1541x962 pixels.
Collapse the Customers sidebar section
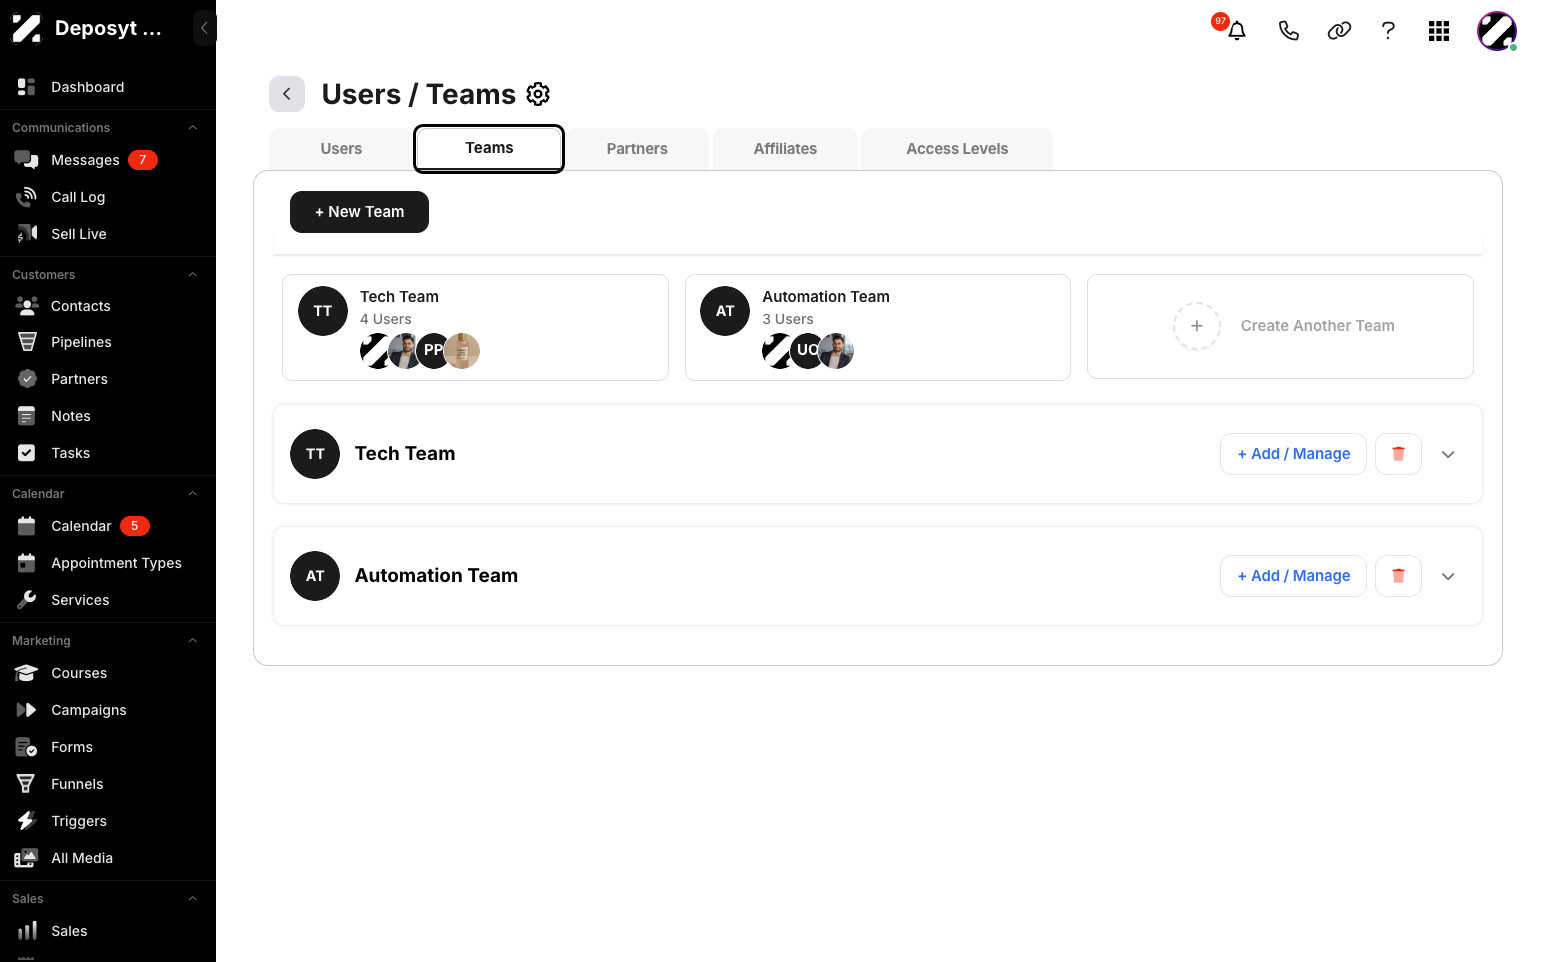tap(193, 275)
